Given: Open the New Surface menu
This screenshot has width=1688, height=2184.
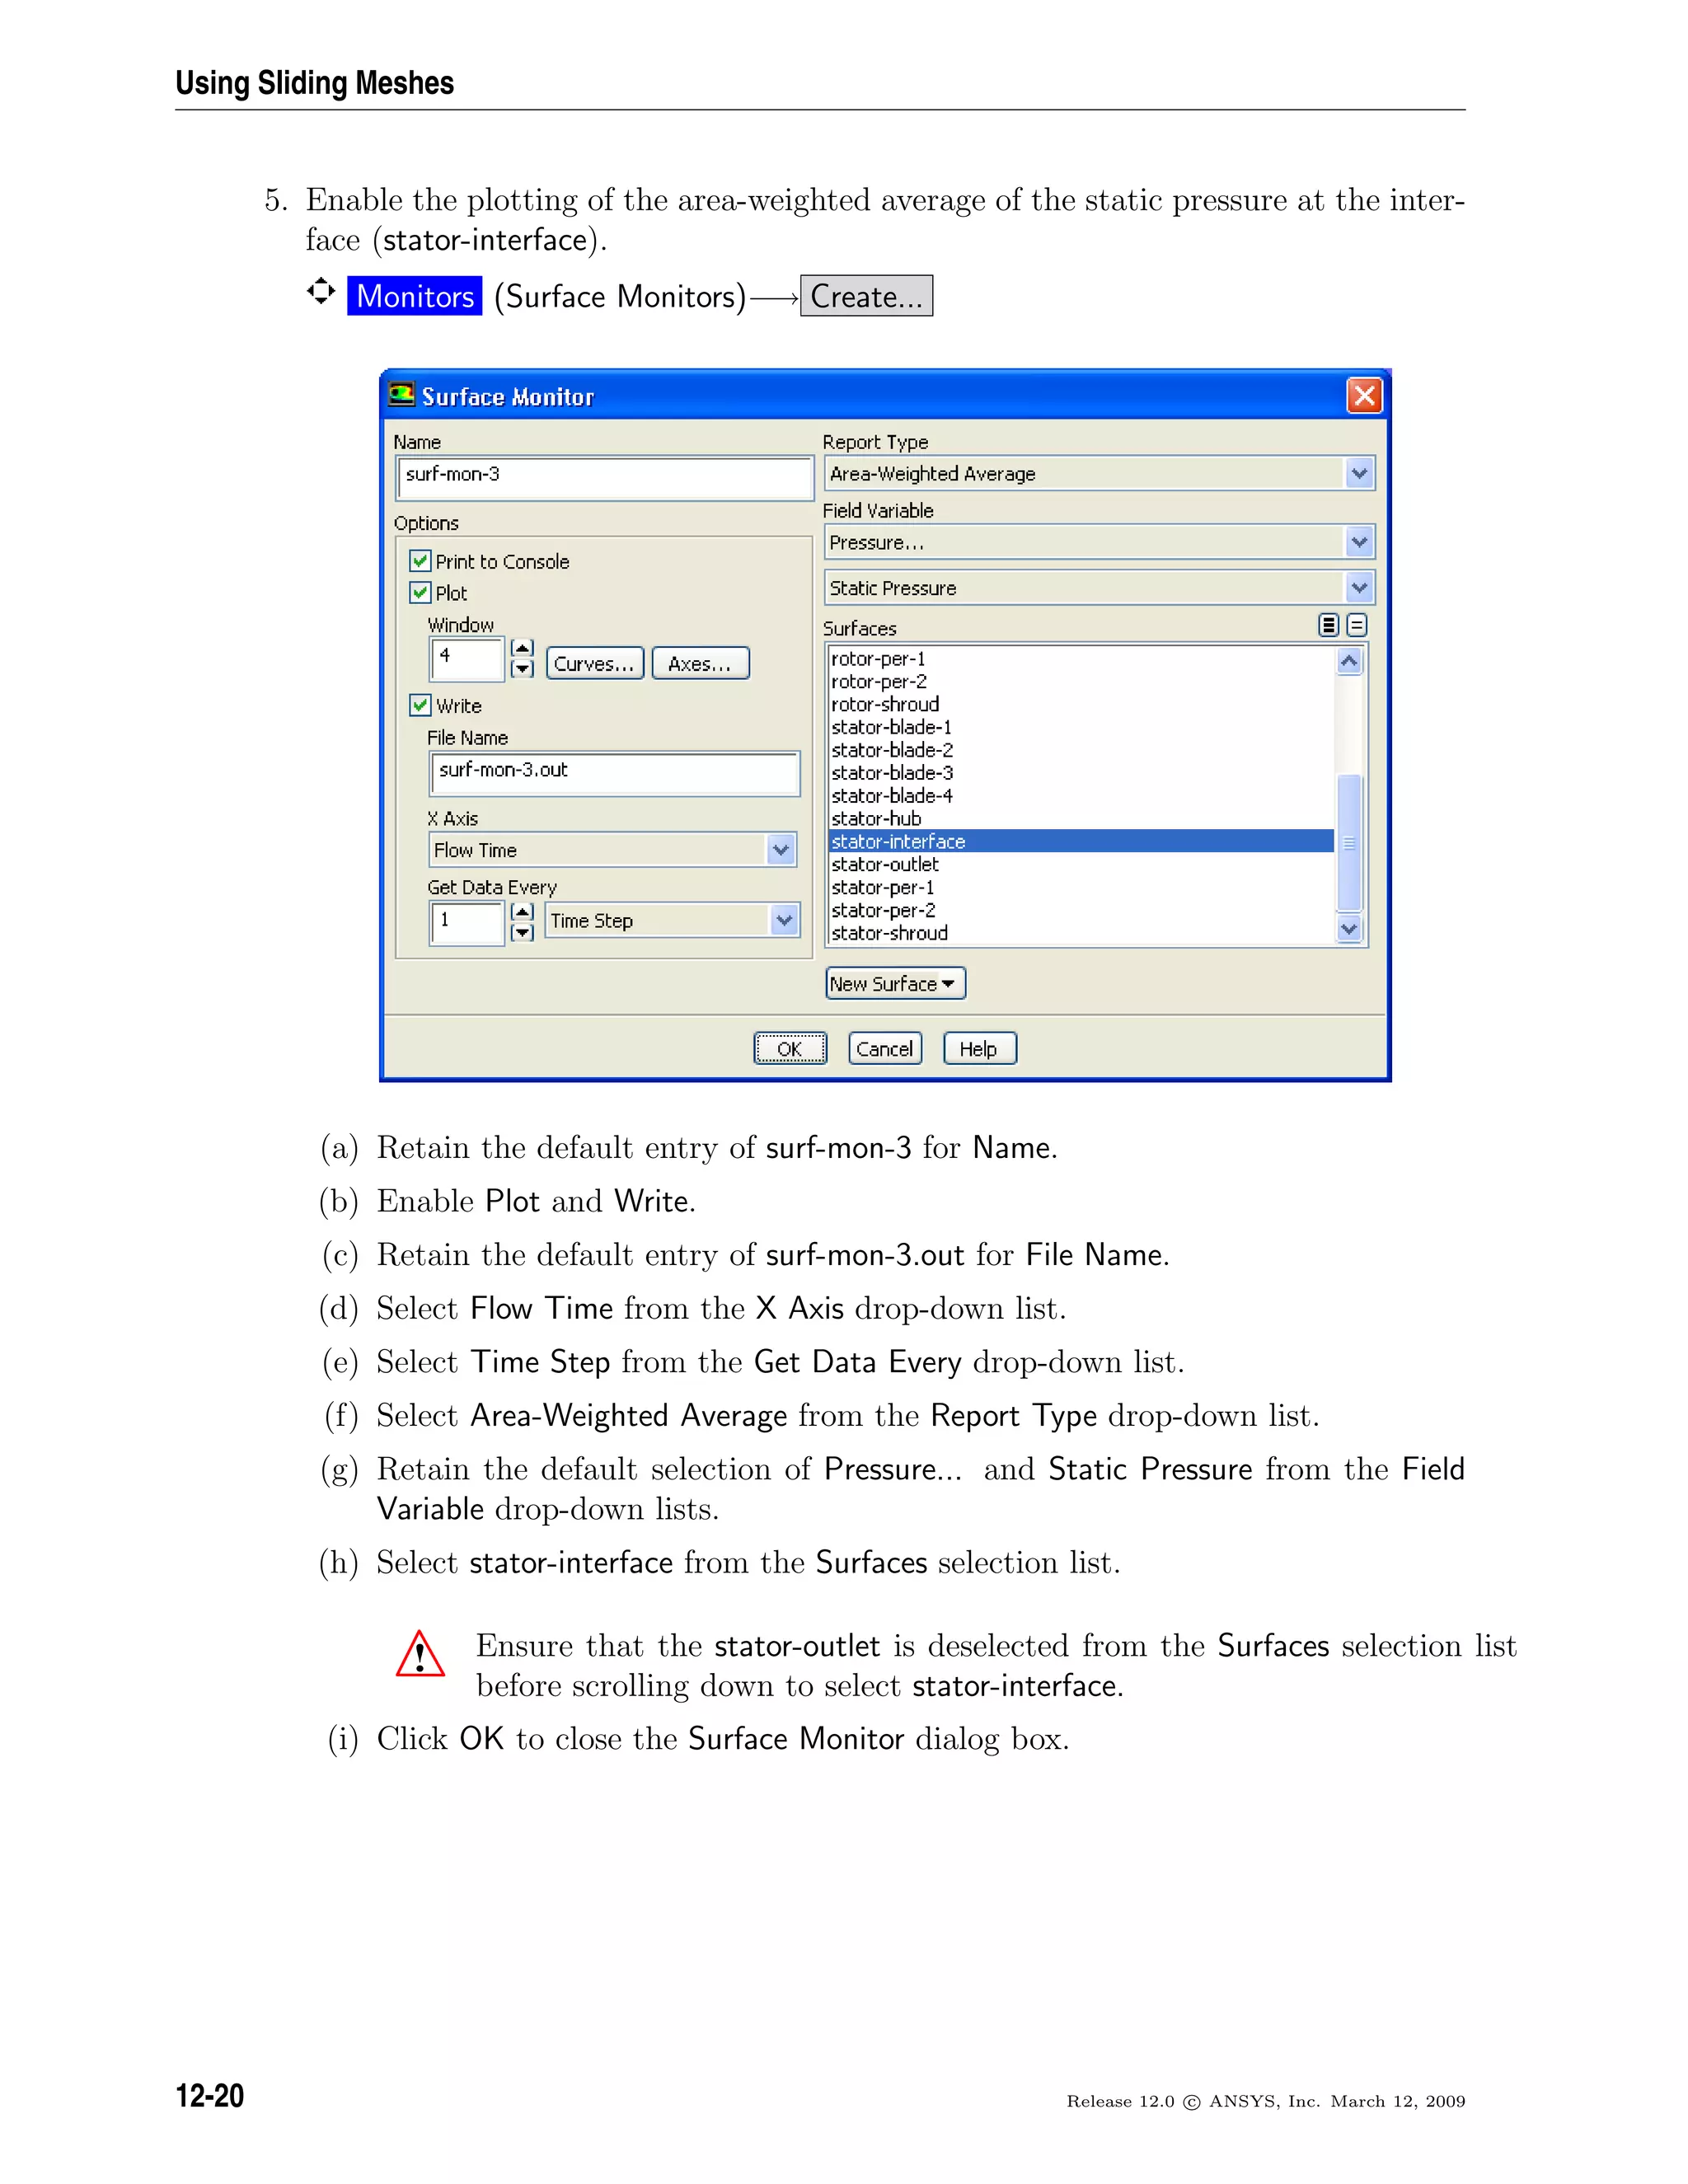Looking at the screenshot, I should pos(895,984).
